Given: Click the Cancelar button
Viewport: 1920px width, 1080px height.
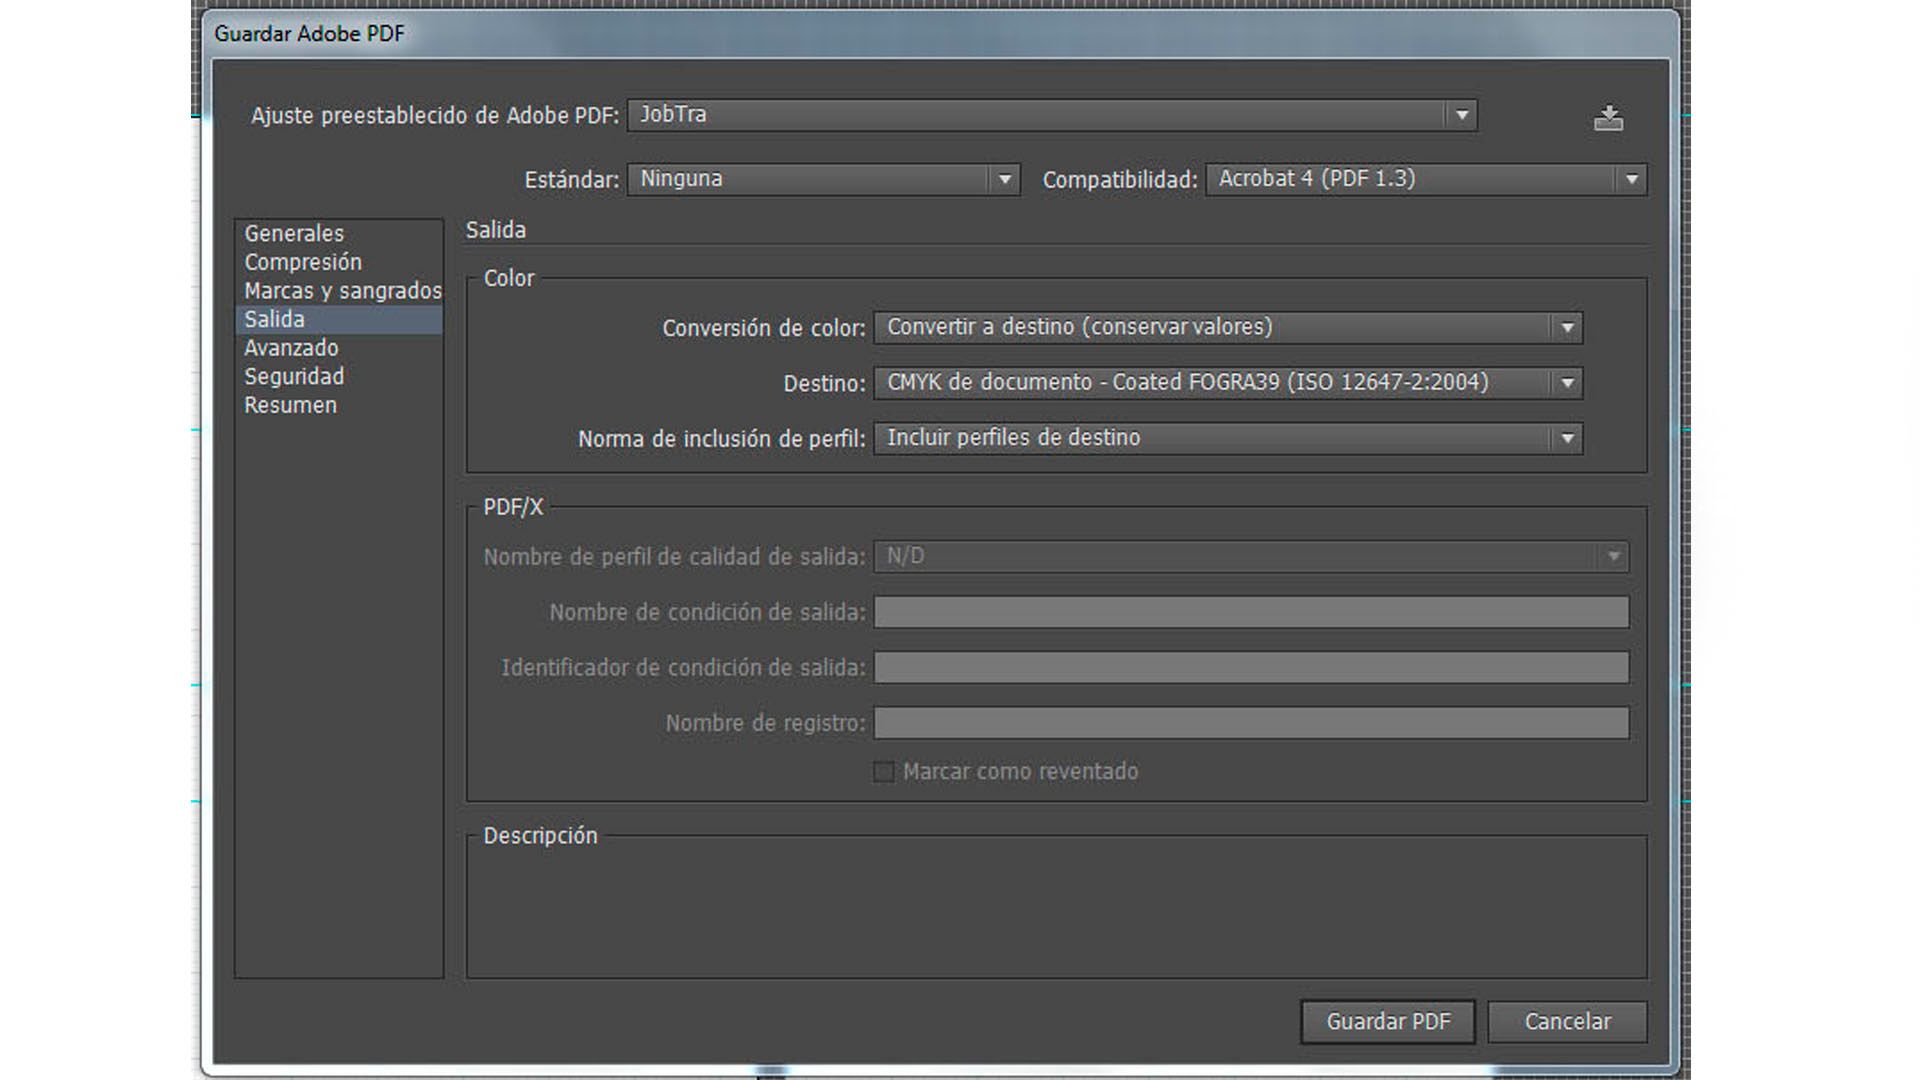Looking at the screenshot, I should coord(1567,1022).
